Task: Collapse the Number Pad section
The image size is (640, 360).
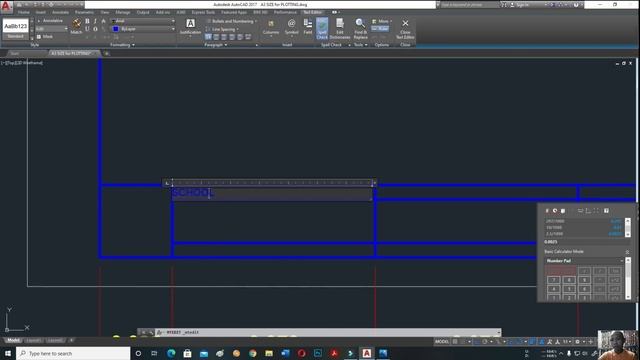Action: [x=622, y=261]
